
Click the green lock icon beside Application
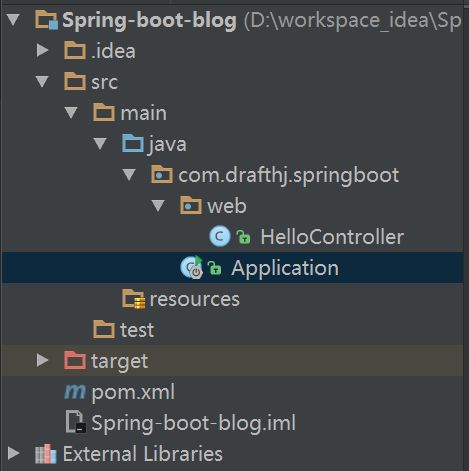214,268
